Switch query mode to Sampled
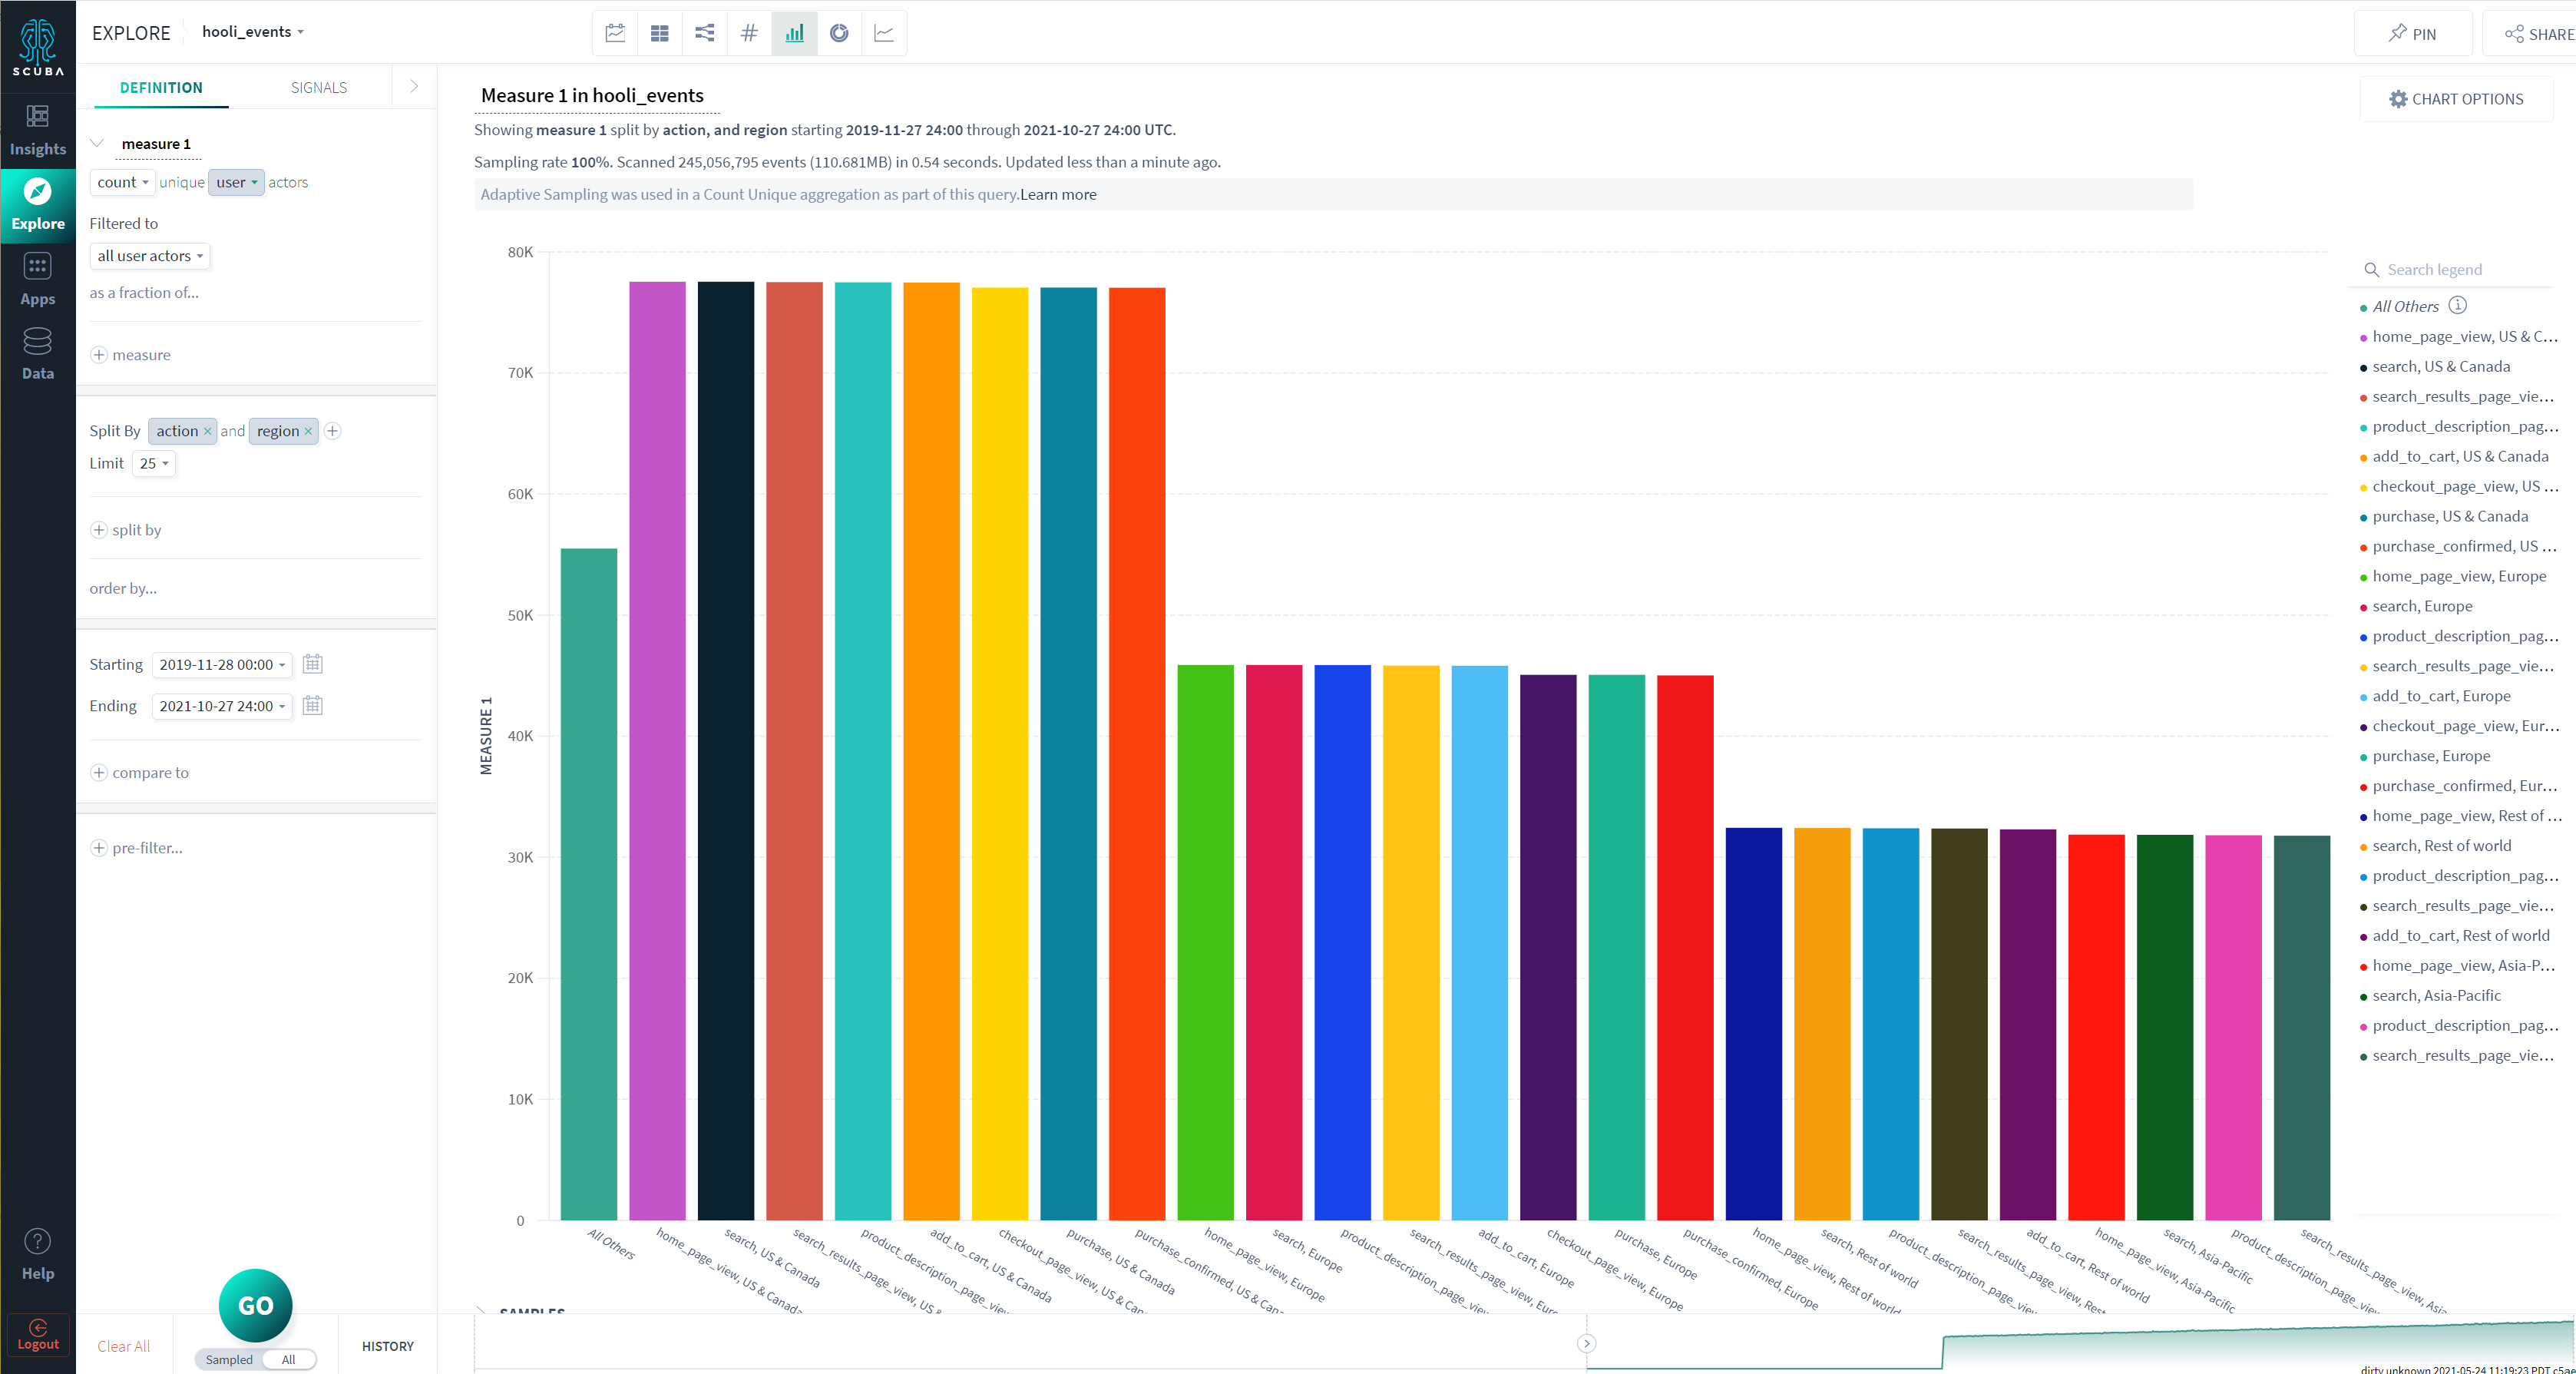 pos(229,1359)
